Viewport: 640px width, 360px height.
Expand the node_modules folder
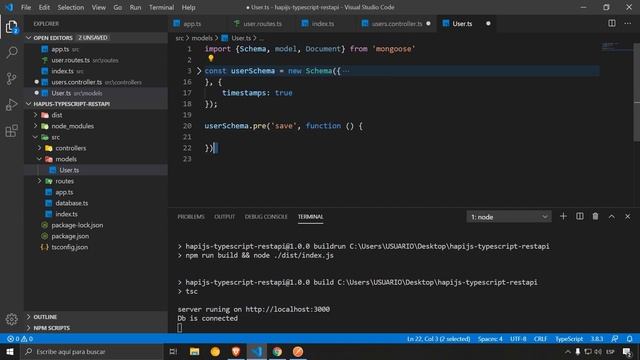(36, 126)
